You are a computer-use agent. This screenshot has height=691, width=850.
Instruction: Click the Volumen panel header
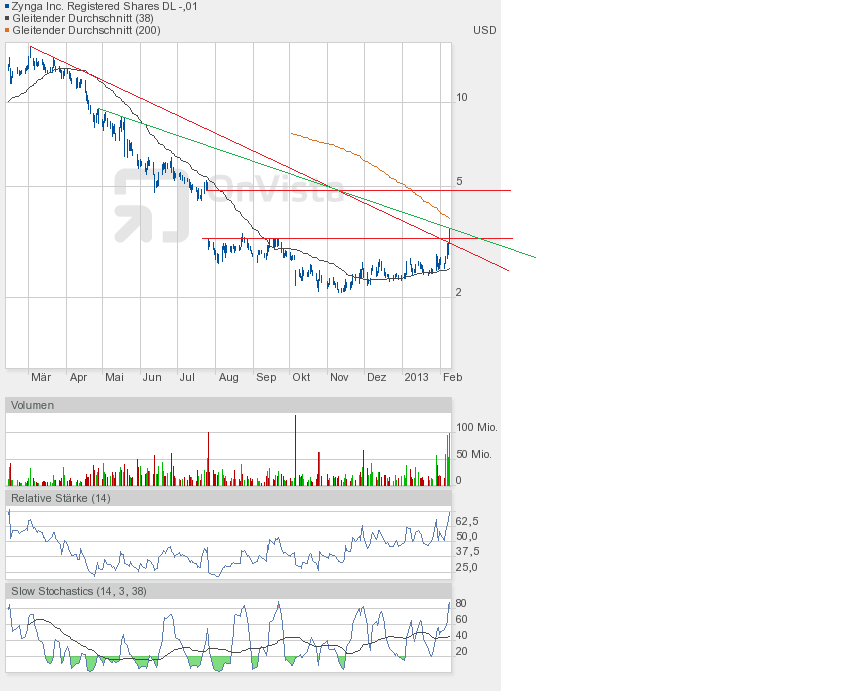[33, 405]
